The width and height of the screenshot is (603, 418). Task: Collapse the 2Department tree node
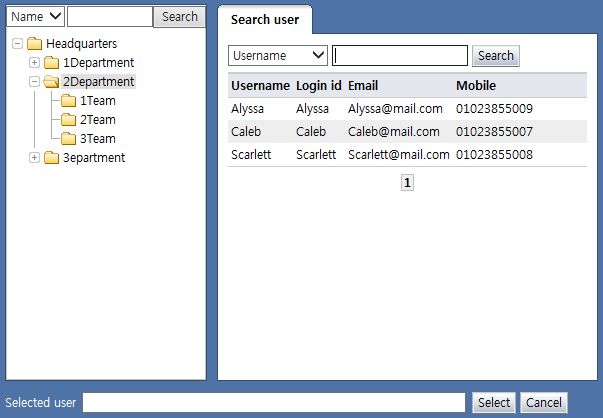pos(35,82)
